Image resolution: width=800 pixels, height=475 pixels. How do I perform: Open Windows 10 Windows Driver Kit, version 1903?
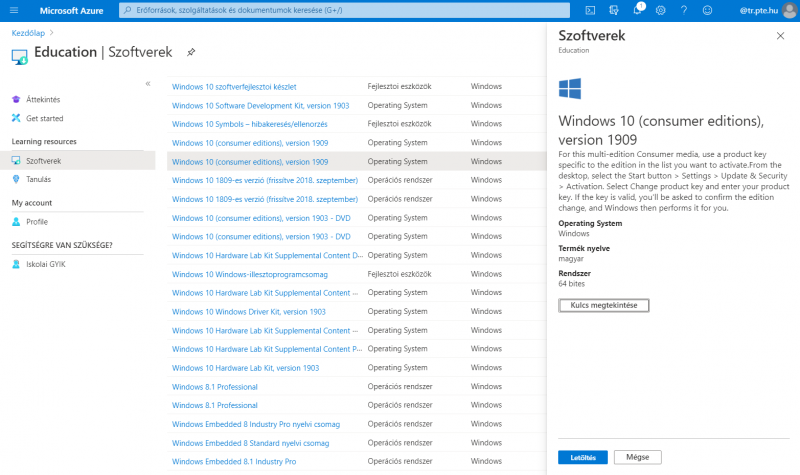[248, 312]
